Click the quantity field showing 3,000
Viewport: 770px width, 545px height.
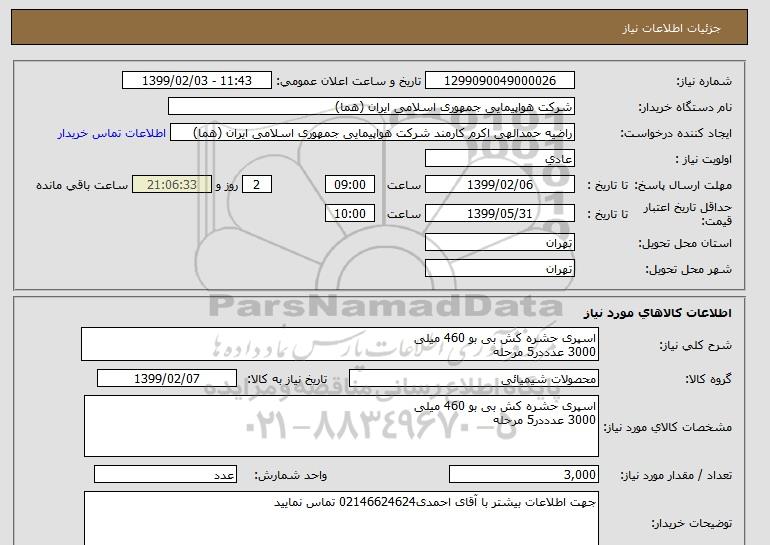point(523,474)
